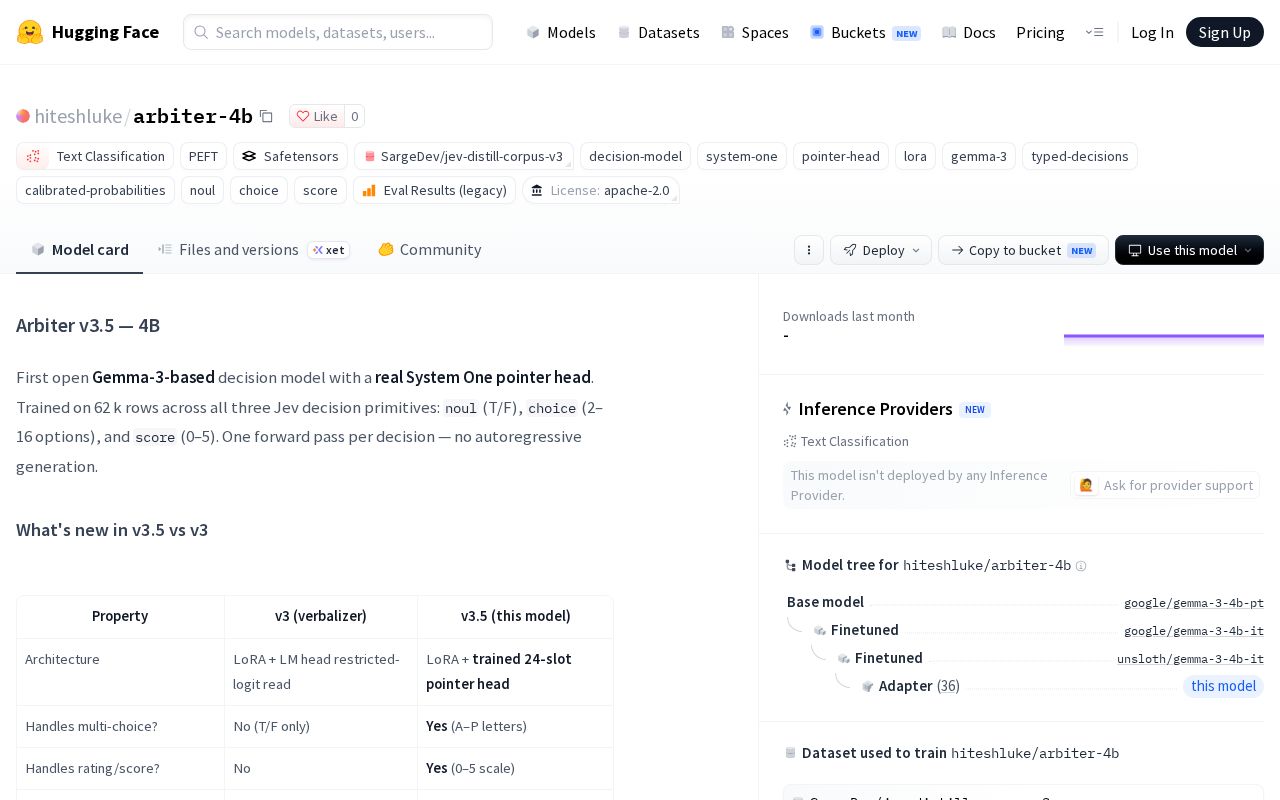
Task: Click the Community tab emoji icon
Action: 386,250
